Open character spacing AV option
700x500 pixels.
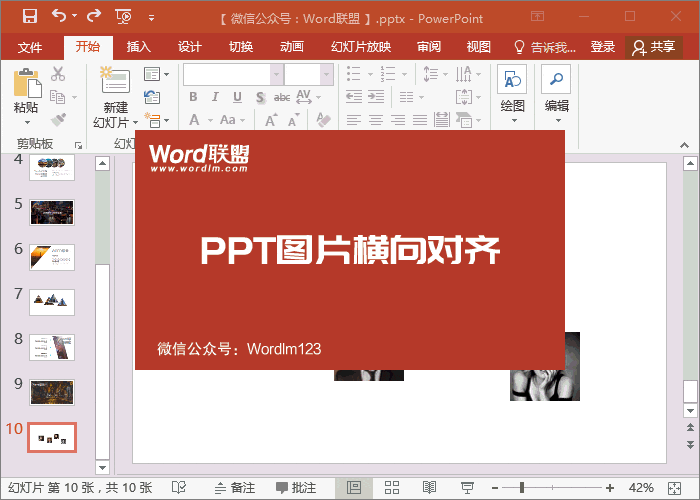[308, 96]
